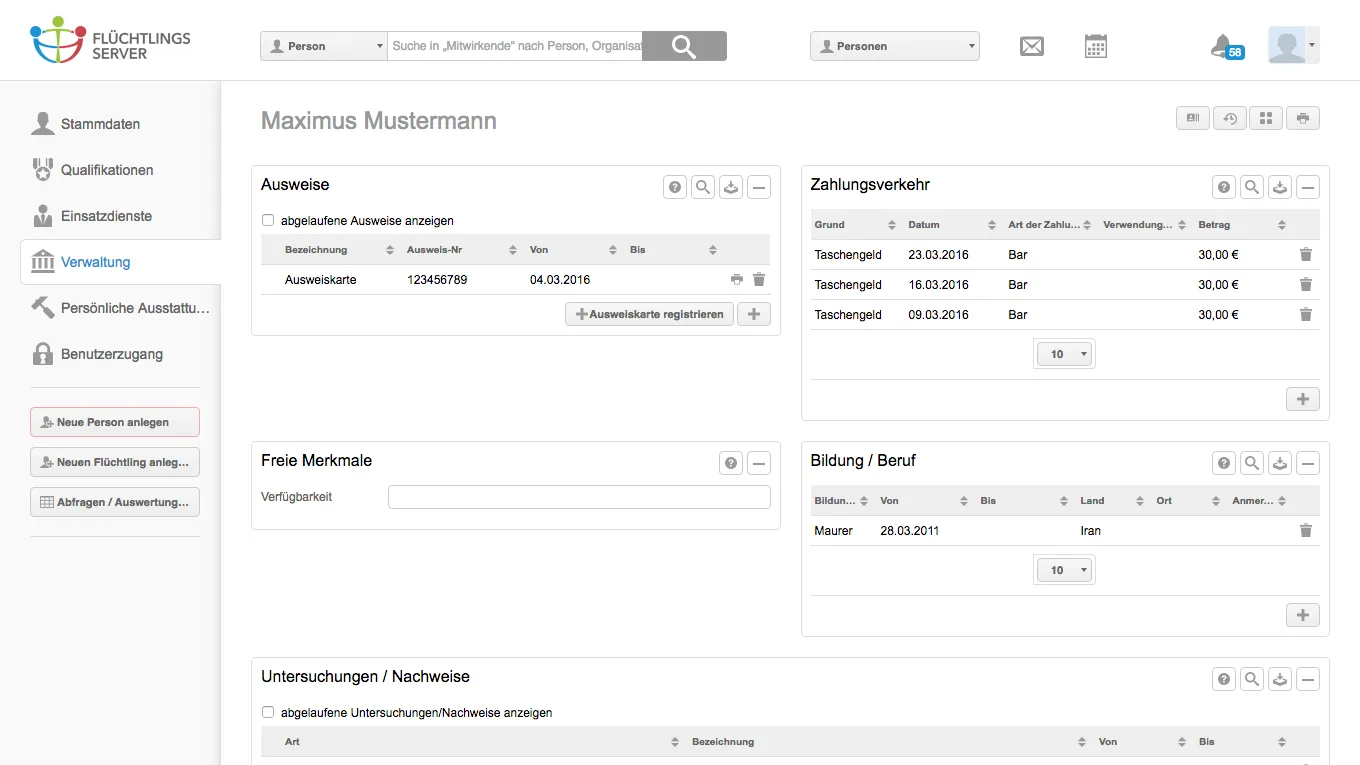Click Ausweiskarte registrieren button
Image resolution: width=1360 pixels, height=765 pixels.
[650, 314]
